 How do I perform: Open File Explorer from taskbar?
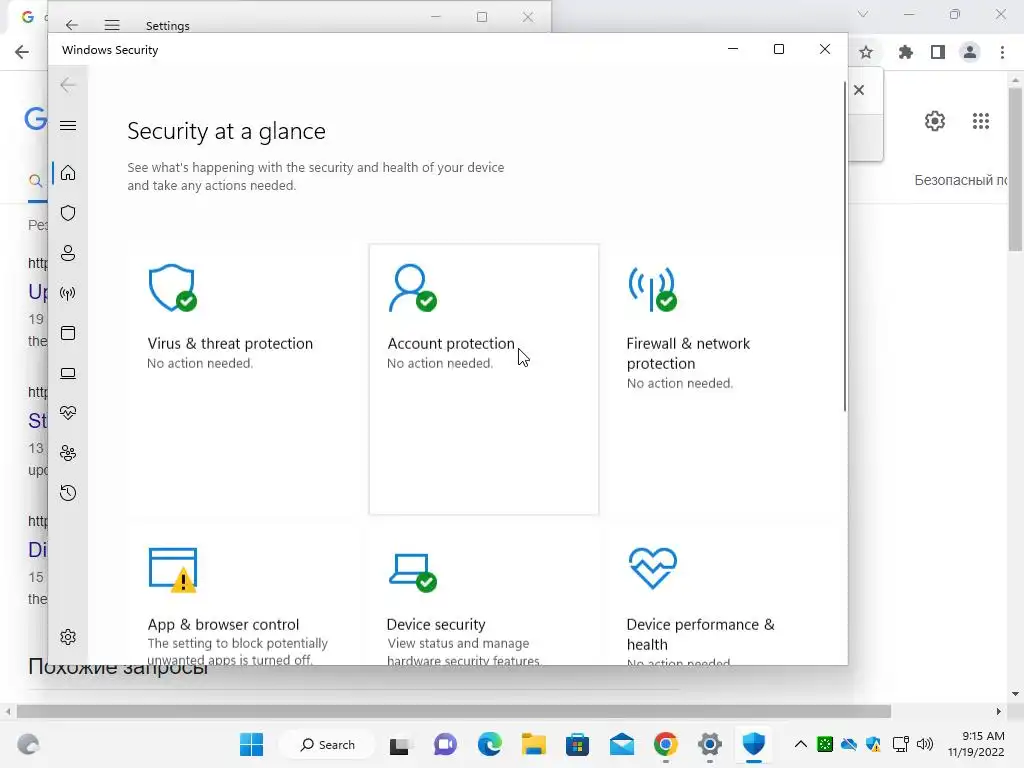click(x=534, y=744)
